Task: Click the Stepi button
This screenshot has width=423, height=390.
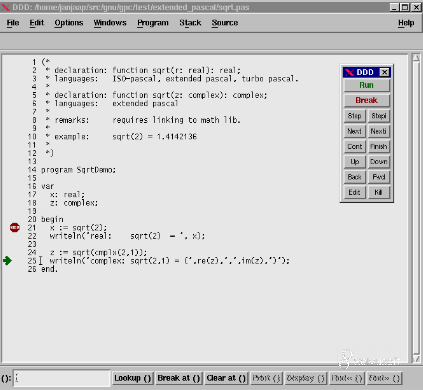Action: tap(379, 116)
